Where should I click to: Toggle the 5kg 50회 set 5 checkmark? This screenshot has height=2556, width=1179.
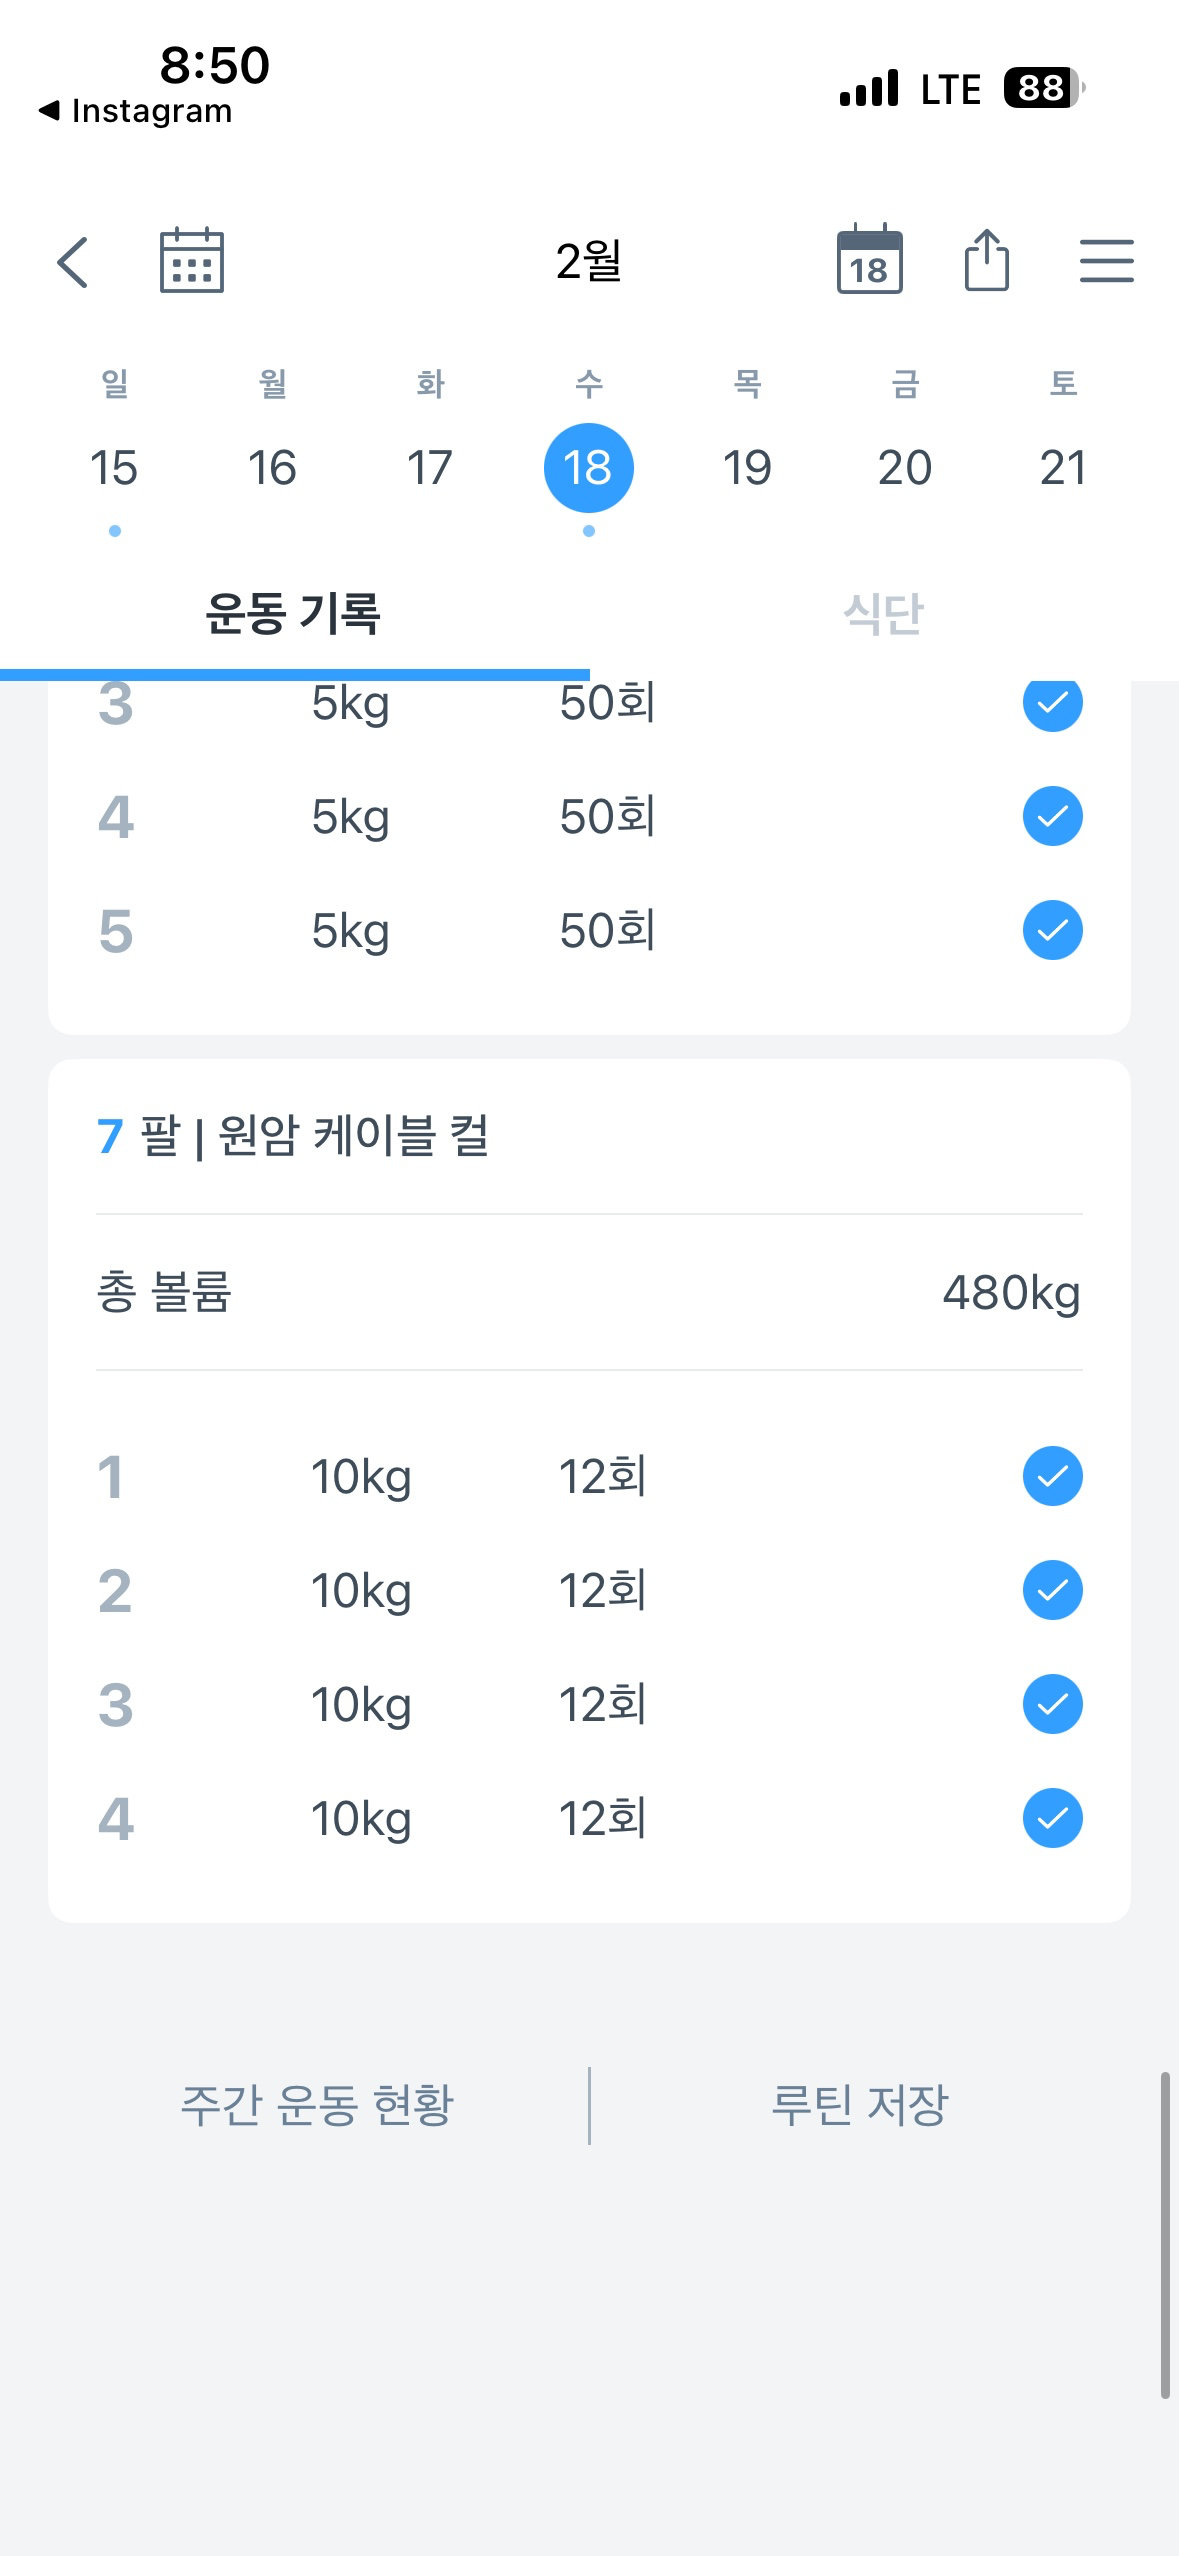point(1052,930)
